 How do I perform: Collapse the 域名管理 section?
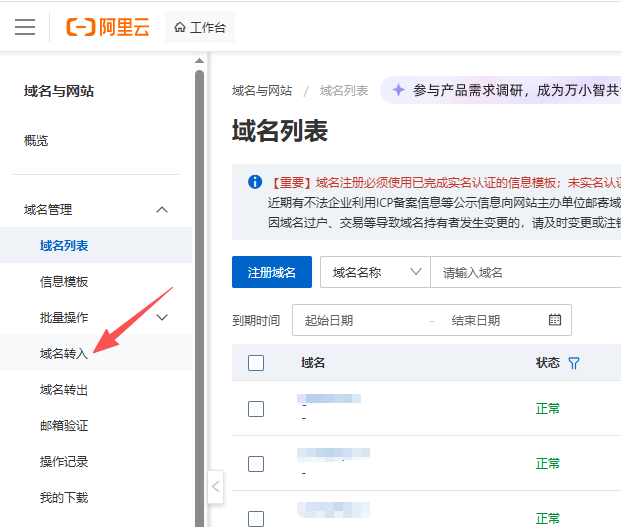tap(162, 210)
